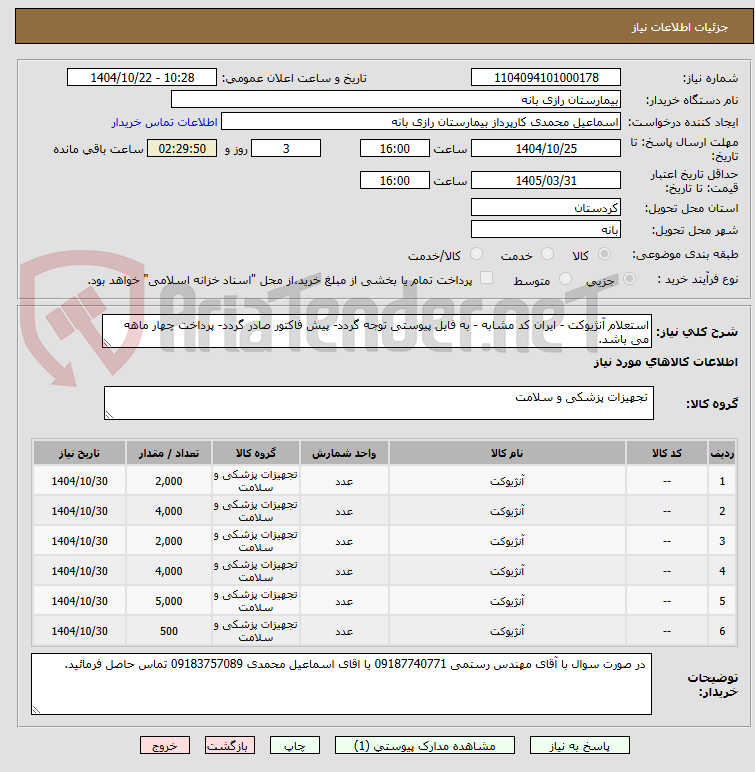Select the خدمت radio button

pos(547,254)
